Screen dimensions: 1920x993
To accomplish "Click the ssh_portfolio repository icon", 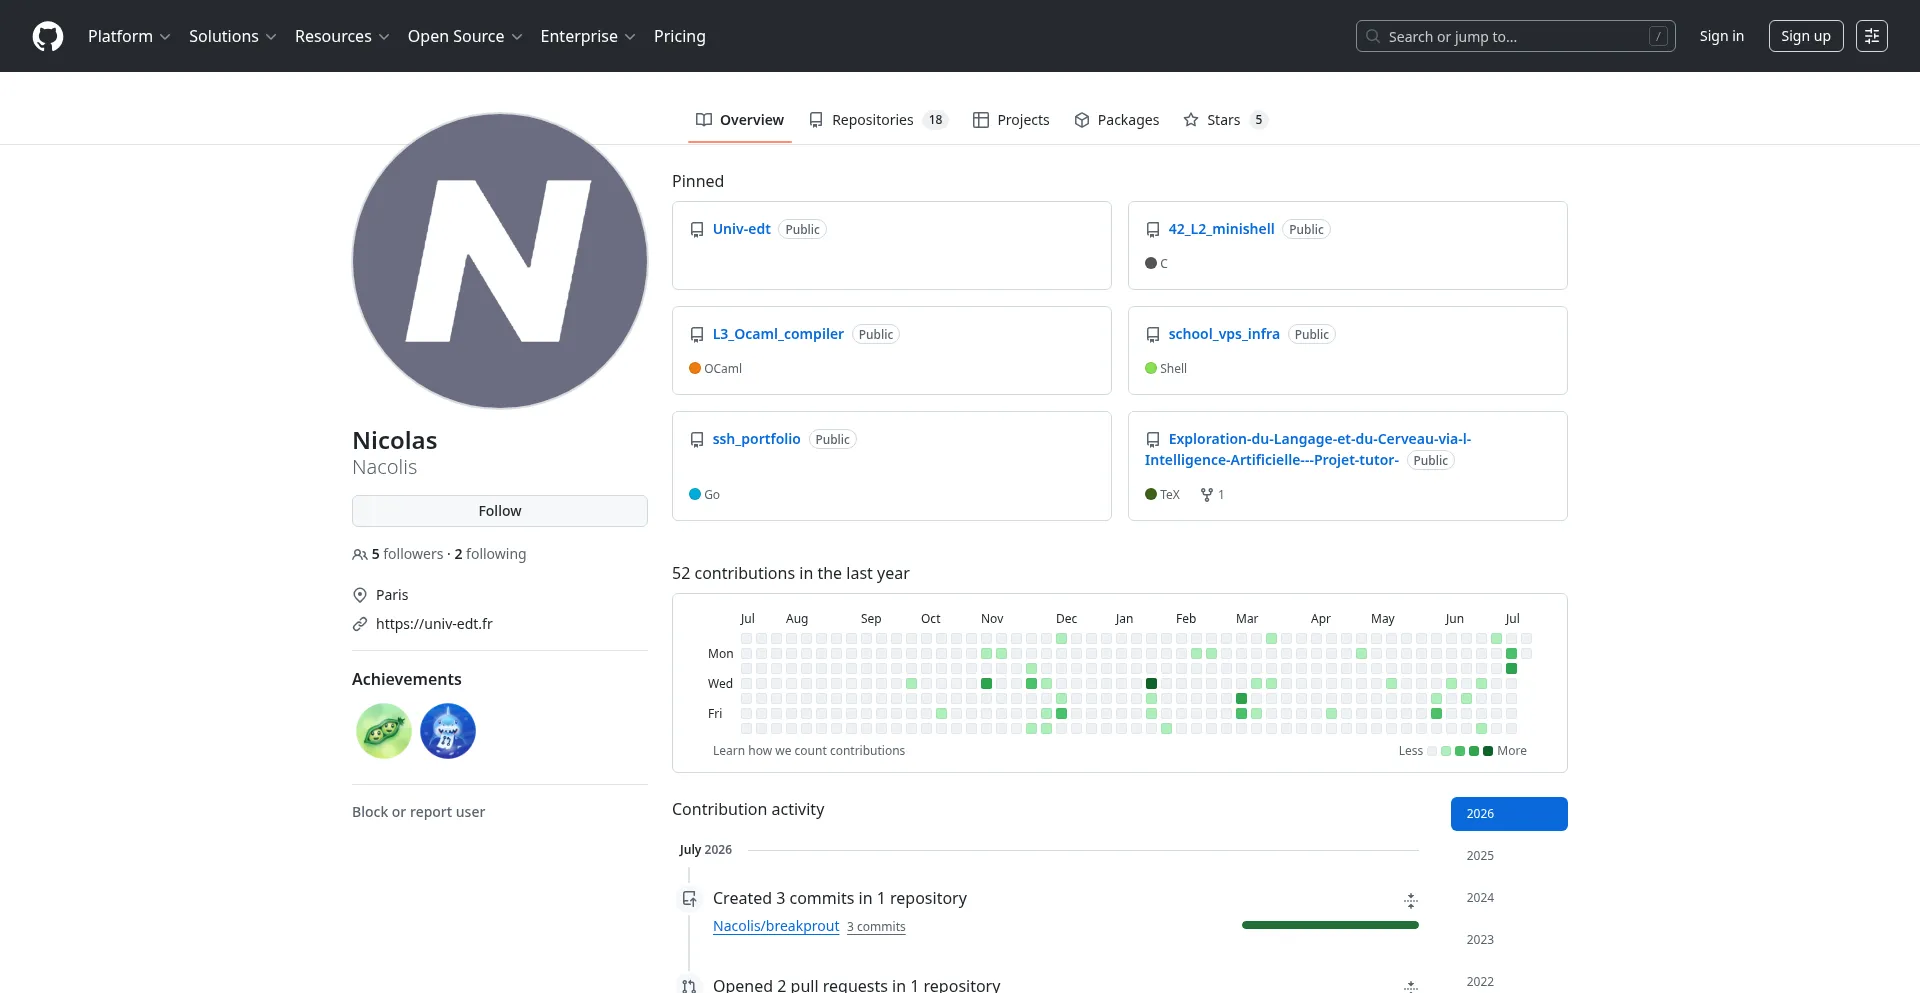I will 697,440.
